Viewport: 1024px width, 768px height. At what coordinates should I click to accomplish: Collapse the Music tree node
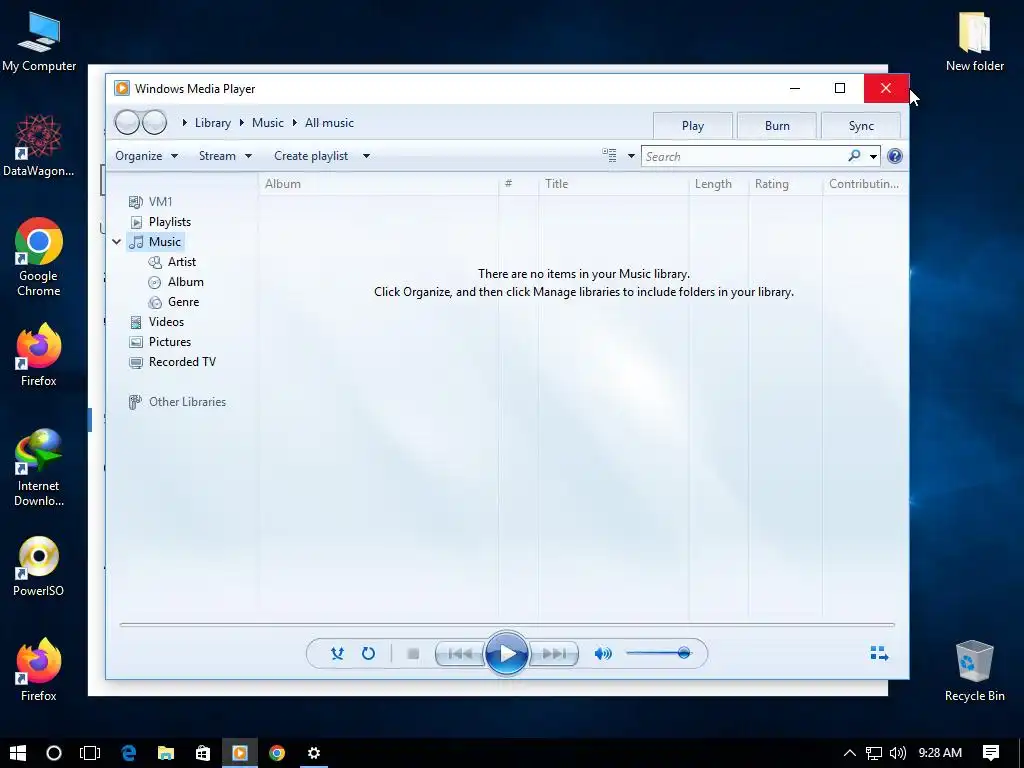116,242
